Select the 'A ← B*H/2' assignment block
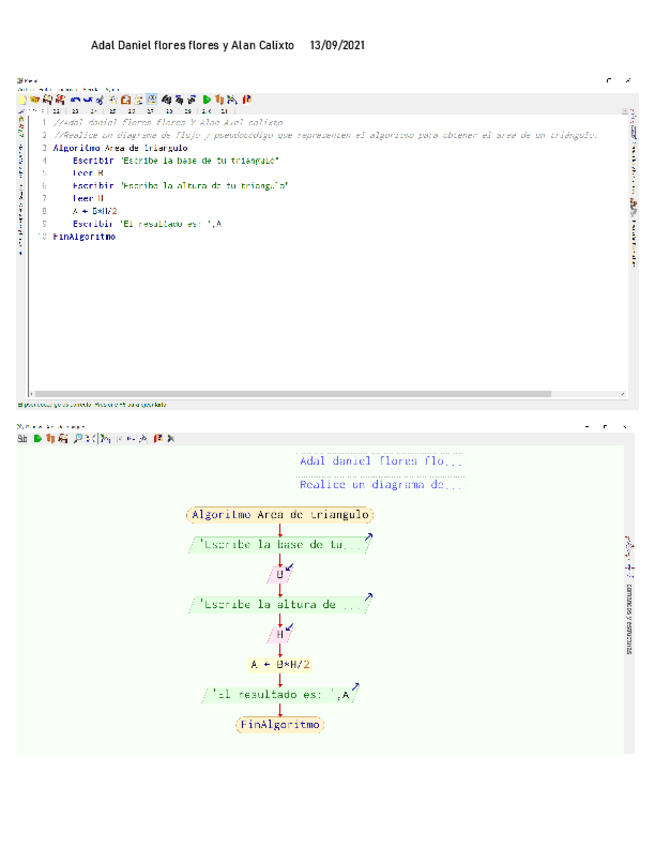This screenshot has width=655, height=848. point(280,664)
